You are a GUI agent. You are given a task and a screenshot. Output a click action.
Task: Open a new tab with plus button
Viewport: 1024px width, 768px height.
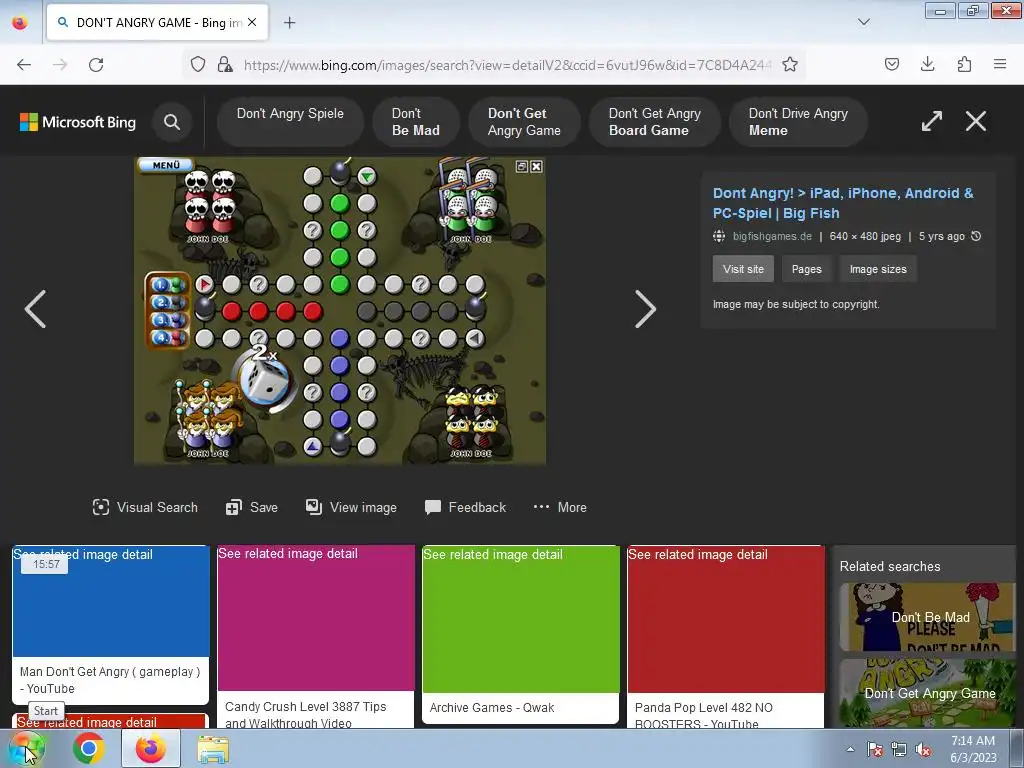pos(289,23)
